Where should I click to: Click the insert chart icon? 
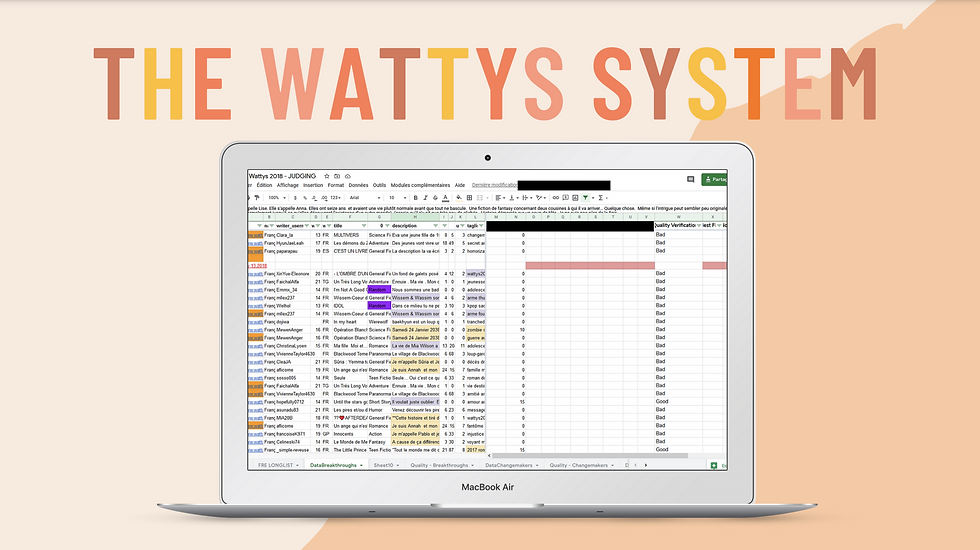(575, 198)
